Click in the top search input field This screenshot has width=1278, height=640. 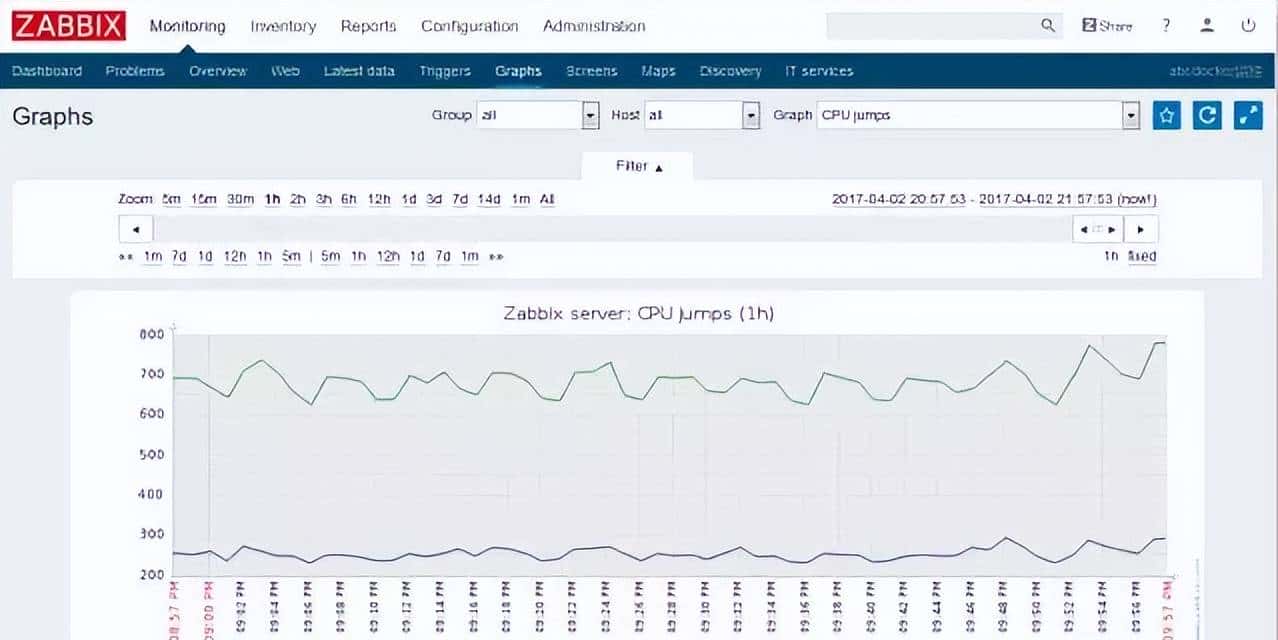930,26
